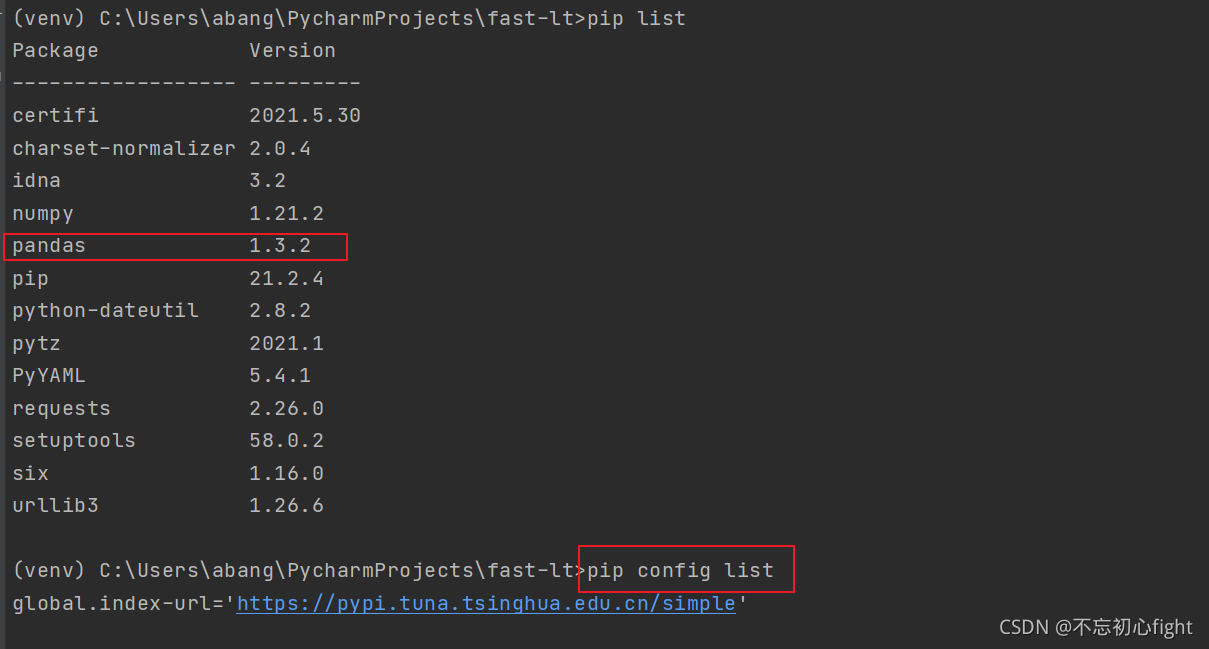The height and width of the screenshot is (649, 1209).
Task: Click the PyYAML package name
Action: coord(48,376)
